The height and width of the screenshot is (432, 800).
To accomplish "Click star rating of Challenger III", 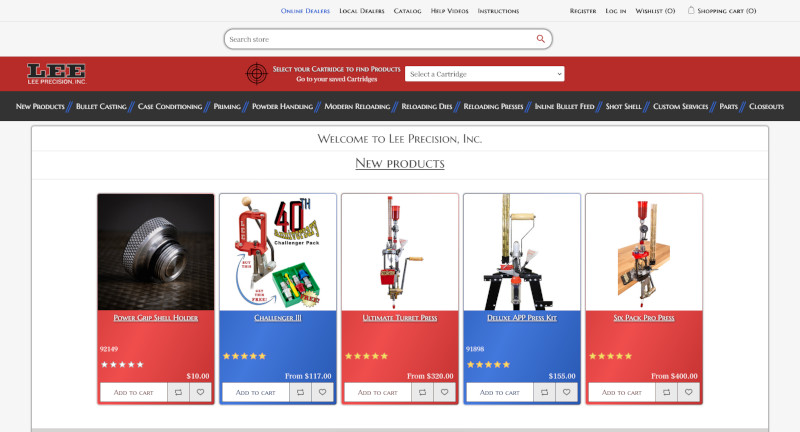I will coord(244,356).
